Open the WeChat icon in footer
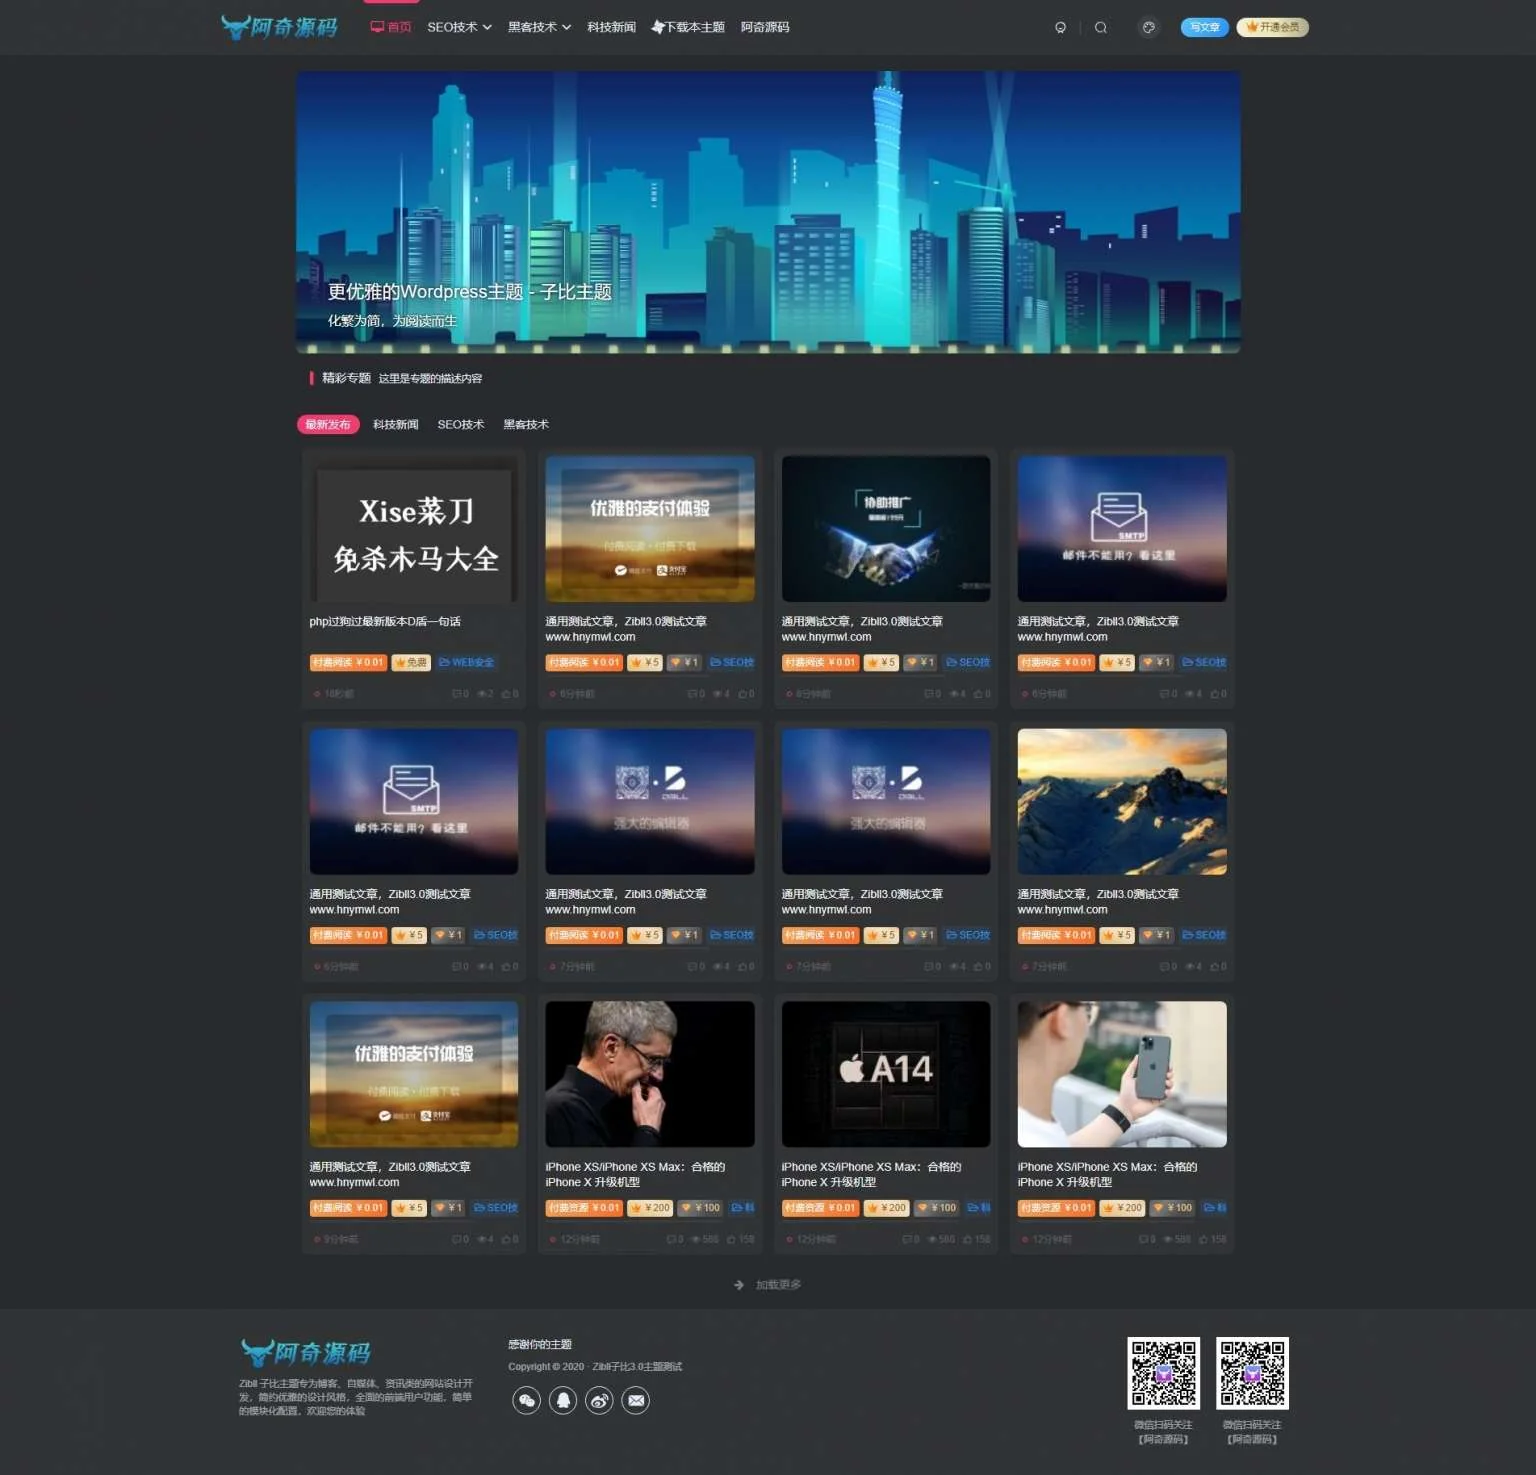The image size is (1536, 1475). point(526,1400)
